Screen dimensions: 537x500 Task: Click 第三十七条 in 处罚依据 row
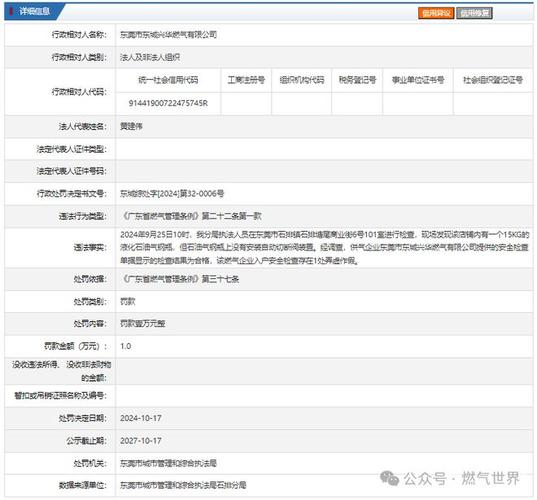point(221,279)
